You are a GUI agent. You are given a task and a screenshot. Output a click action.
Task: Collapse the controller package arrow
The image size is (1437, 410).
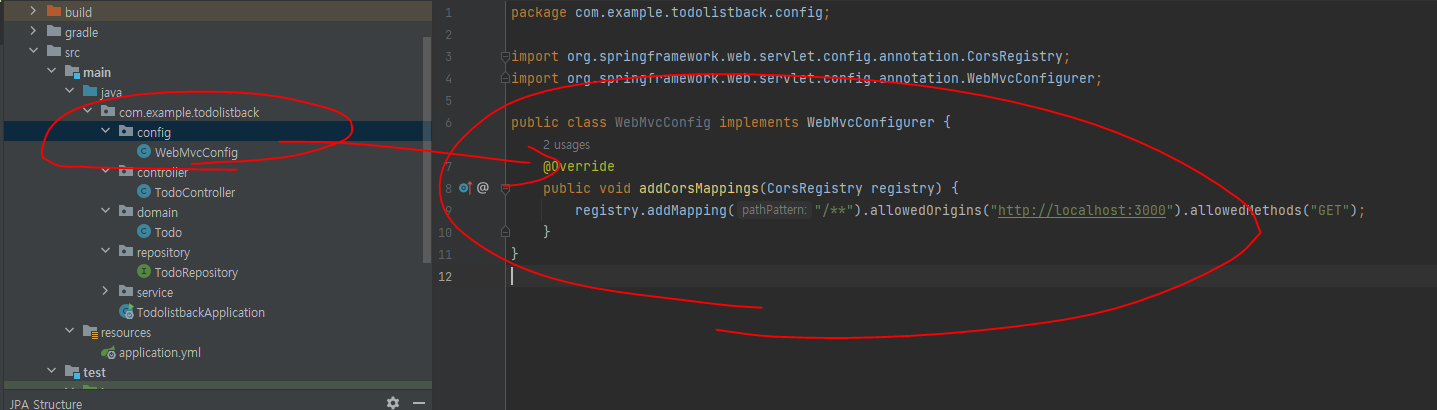pyautogui.click(x=105, y=172)
